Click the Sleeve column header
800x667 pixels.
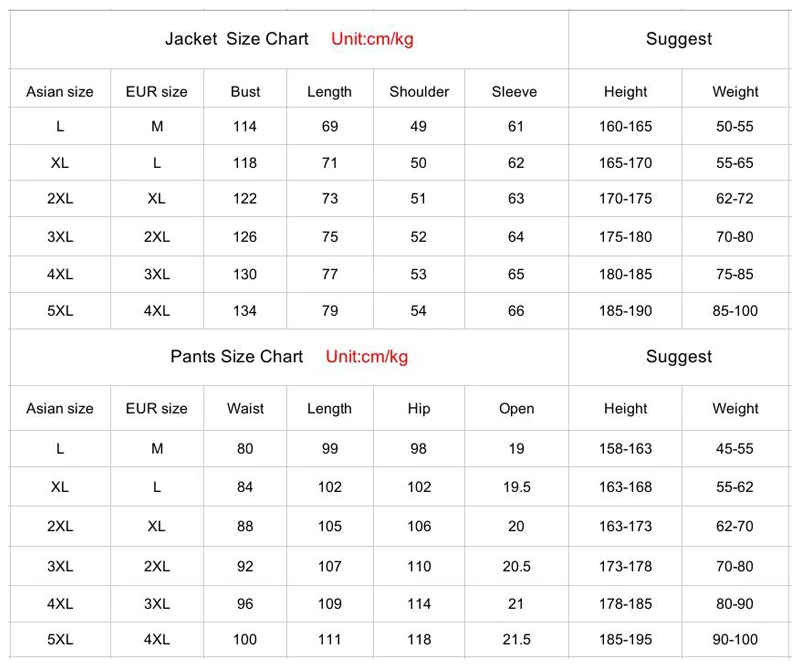(x=514, y=91)
